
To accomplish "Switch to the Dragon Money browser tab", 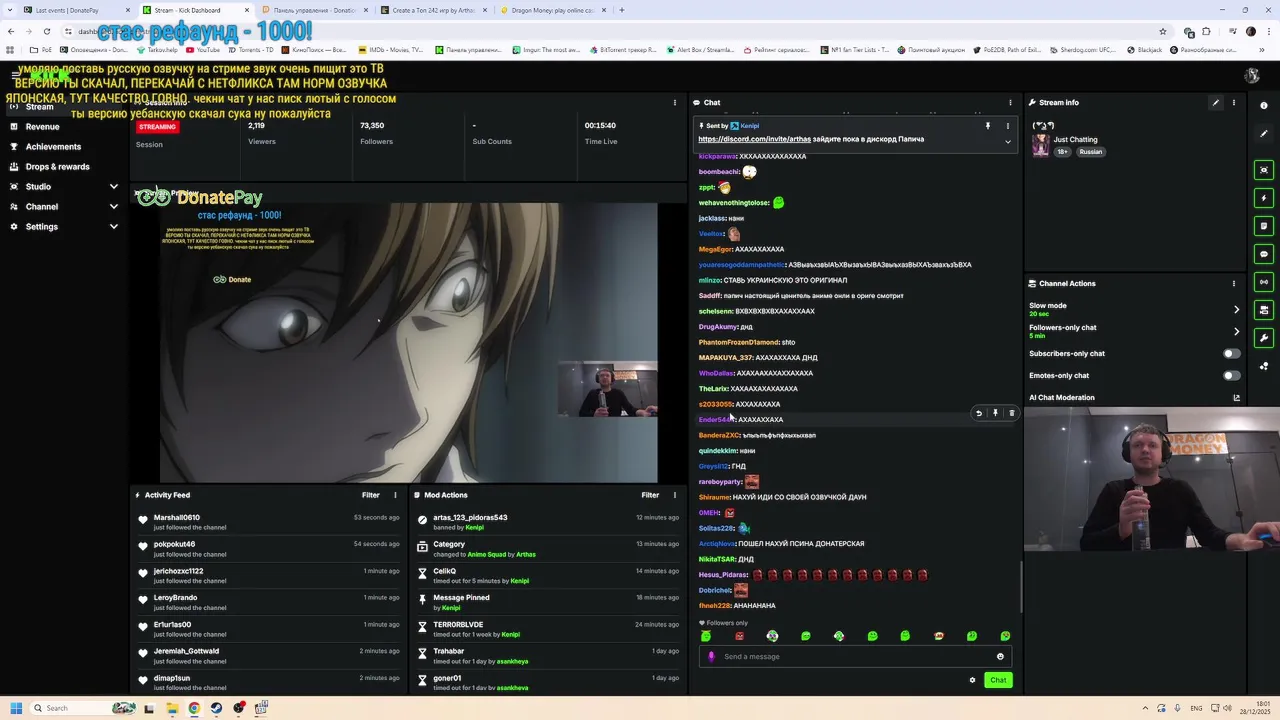I will coord(553,10).
